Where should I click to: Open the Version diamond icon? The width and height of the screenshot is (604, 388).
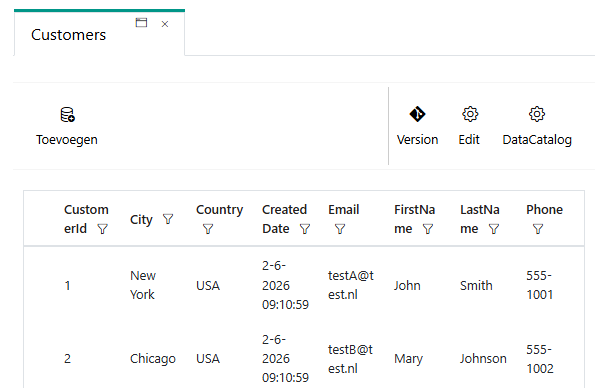(417, 114)
